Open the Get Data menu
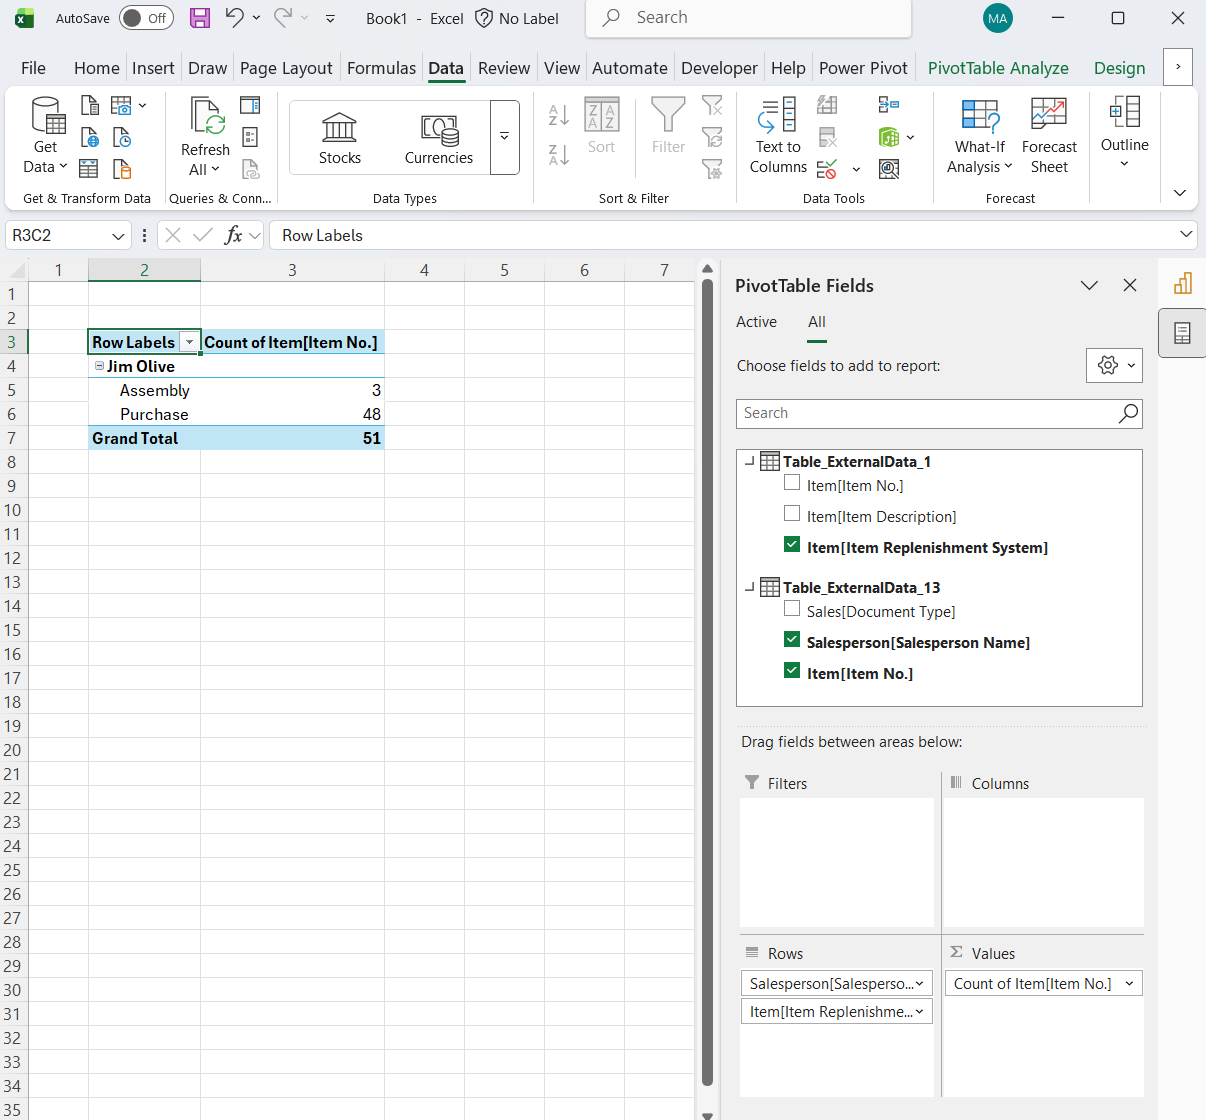Viewport: 1206px width, 1120px height. pyautogui.click(x=45, y=135)
